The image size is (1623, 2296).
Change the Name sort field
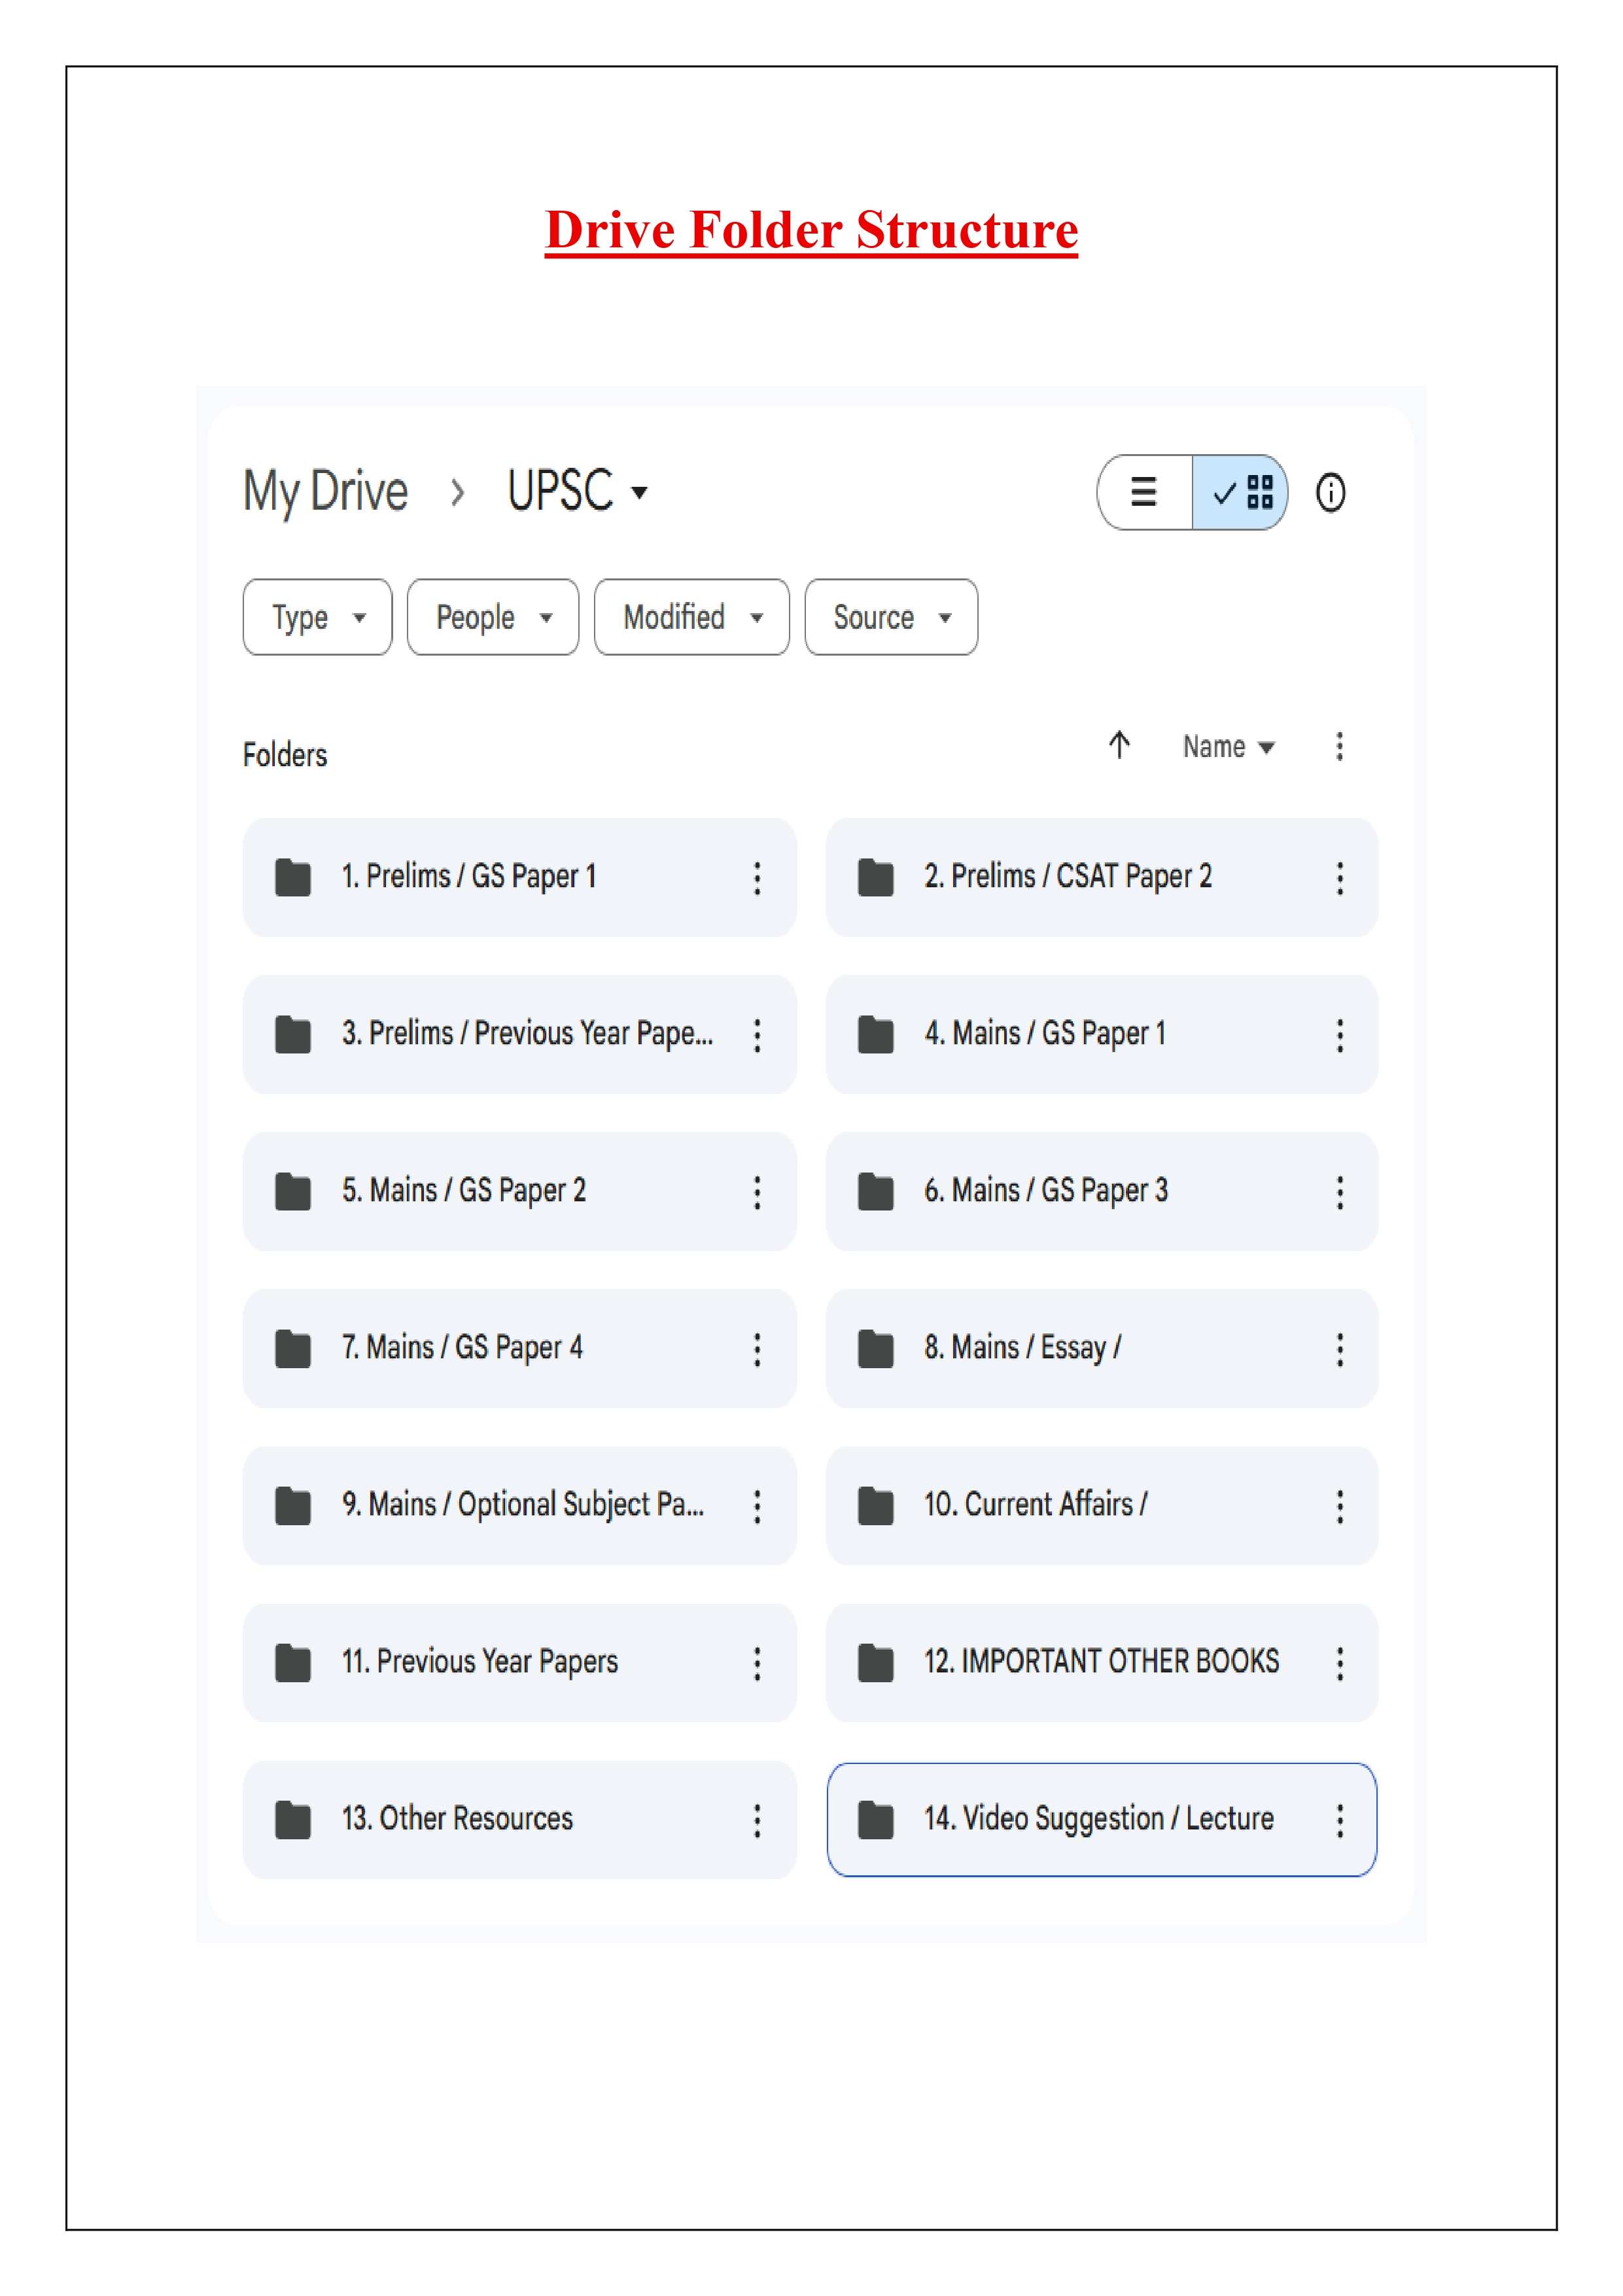[1228, 747]
